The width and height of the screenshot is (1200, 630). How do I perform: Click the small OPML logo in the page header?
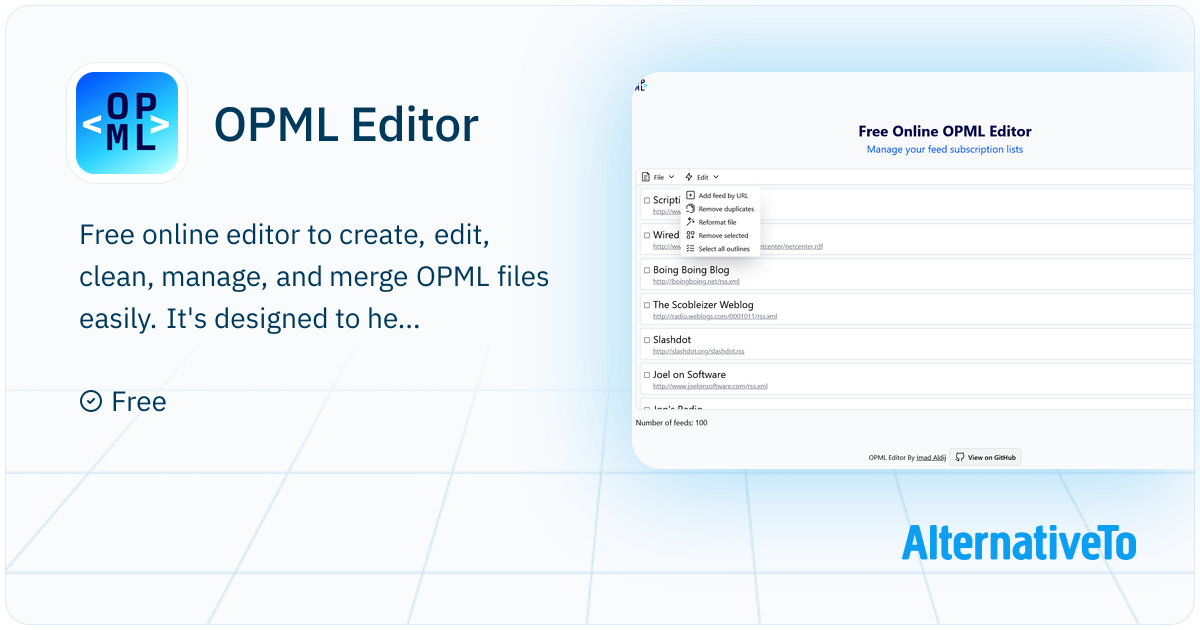pos(641,86)
